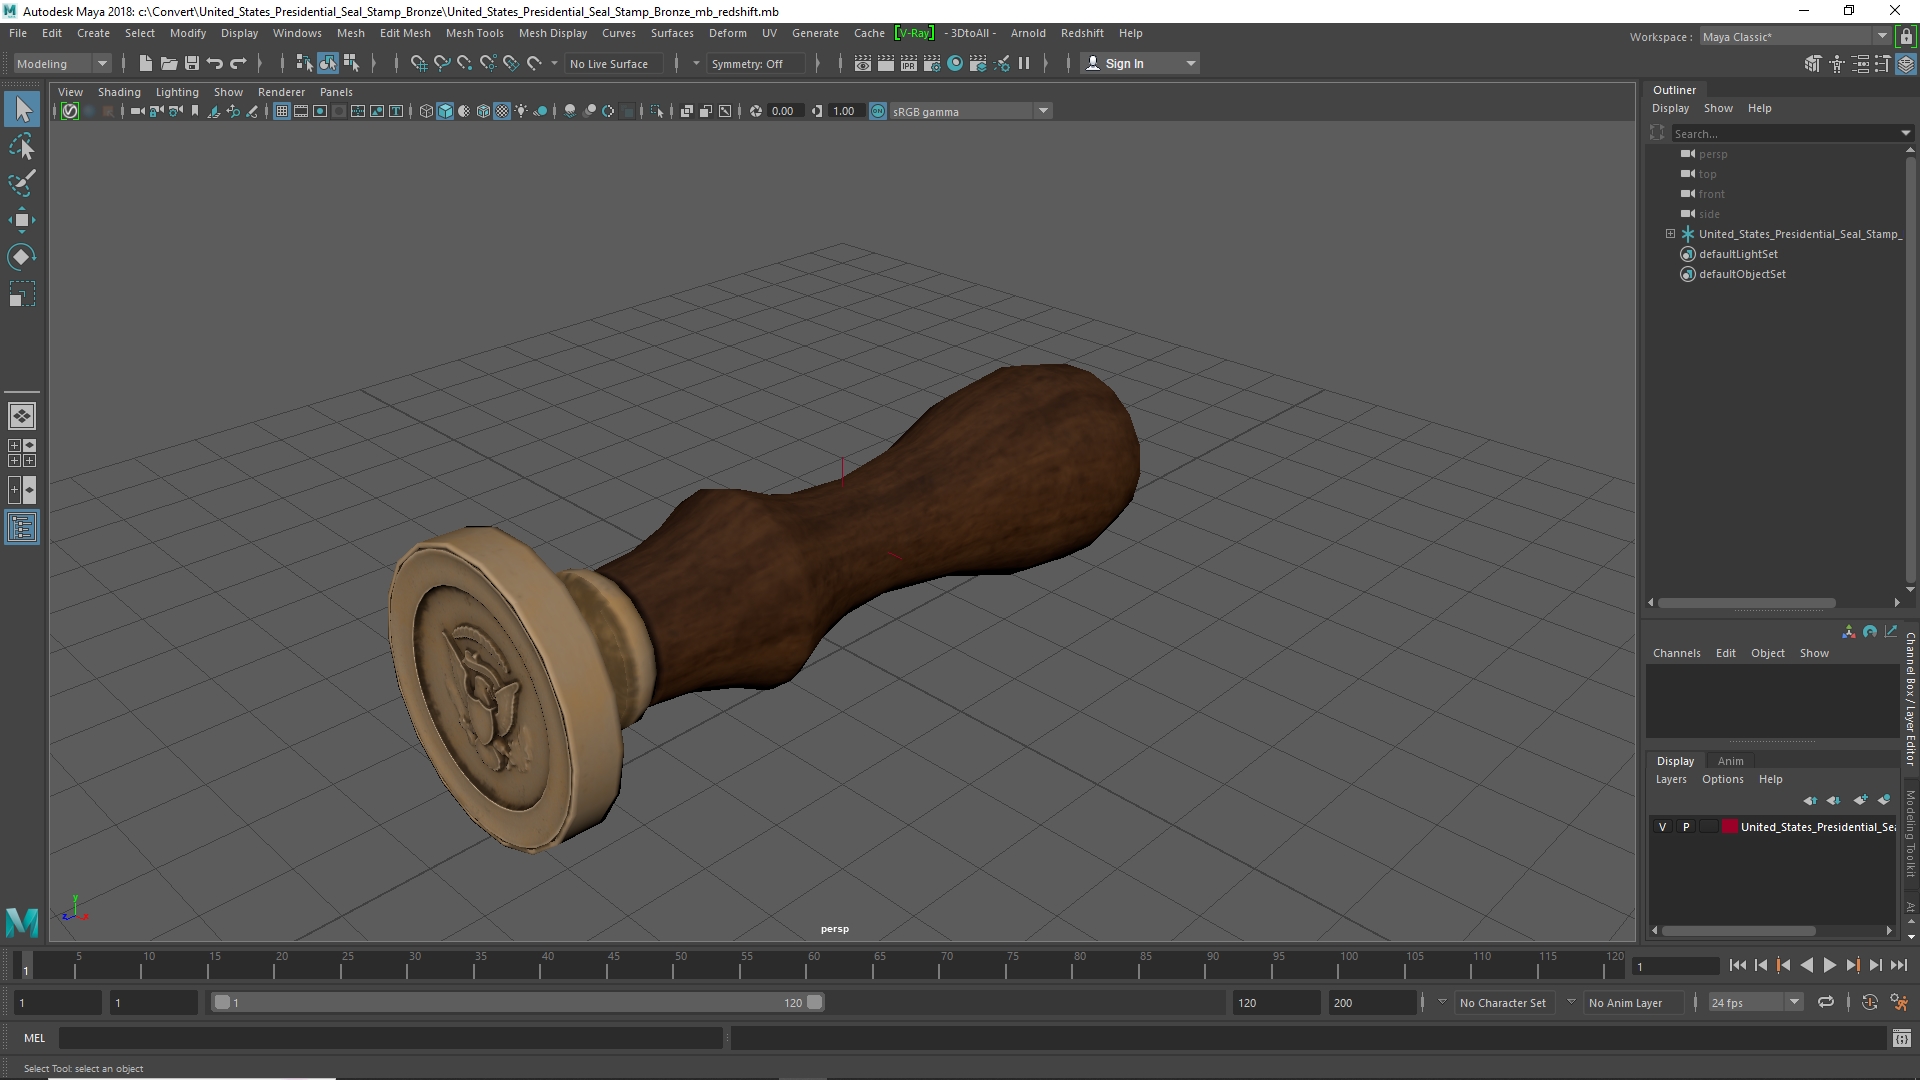Jump to start of playback range
The height and width of the screenshot is (1080, 1920).
(1738, 965)
